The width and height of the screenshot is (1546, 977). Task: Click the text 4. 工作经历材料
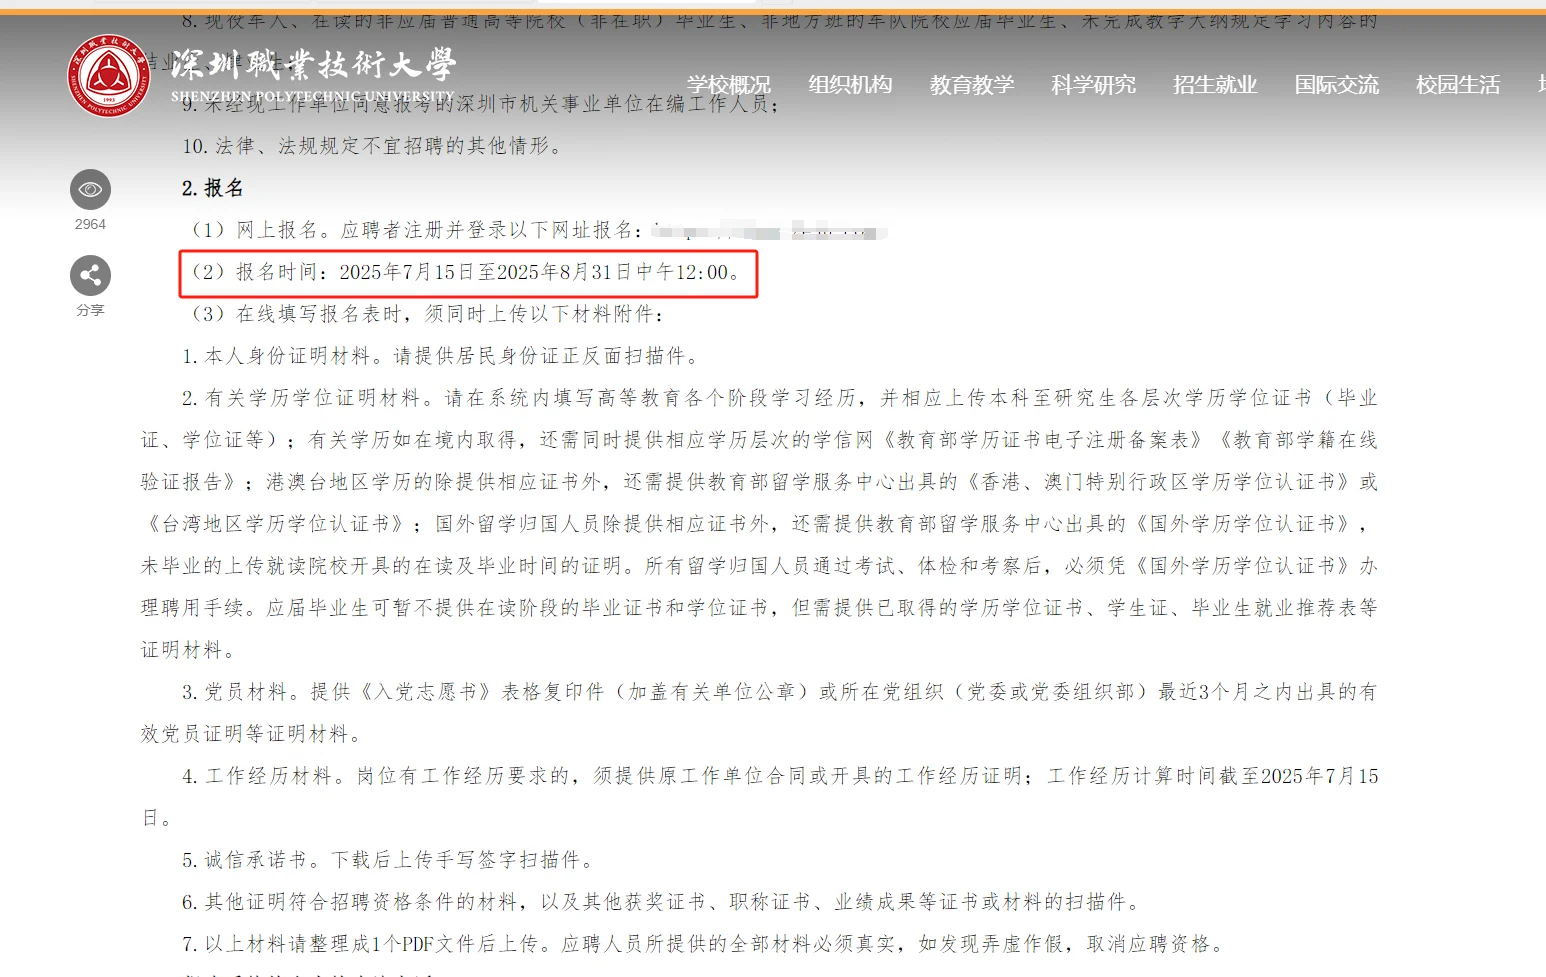[263, 776]
